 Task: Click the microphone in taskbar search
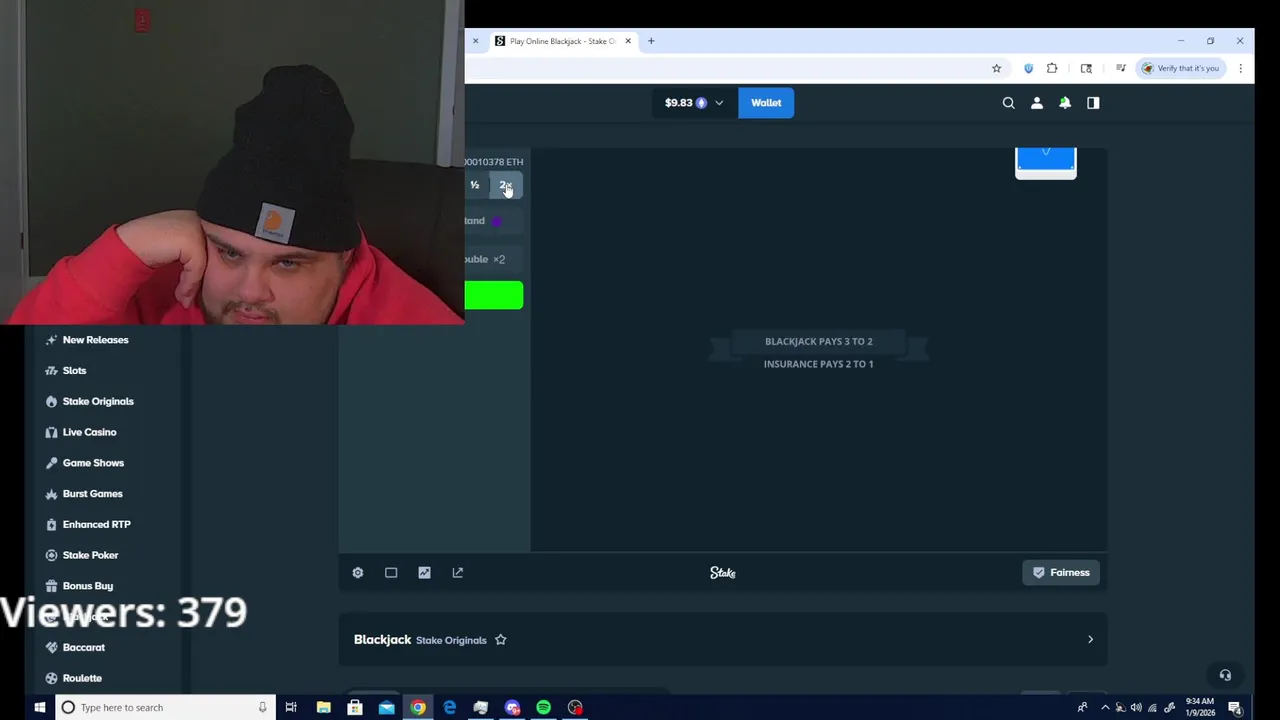point(262,707)
